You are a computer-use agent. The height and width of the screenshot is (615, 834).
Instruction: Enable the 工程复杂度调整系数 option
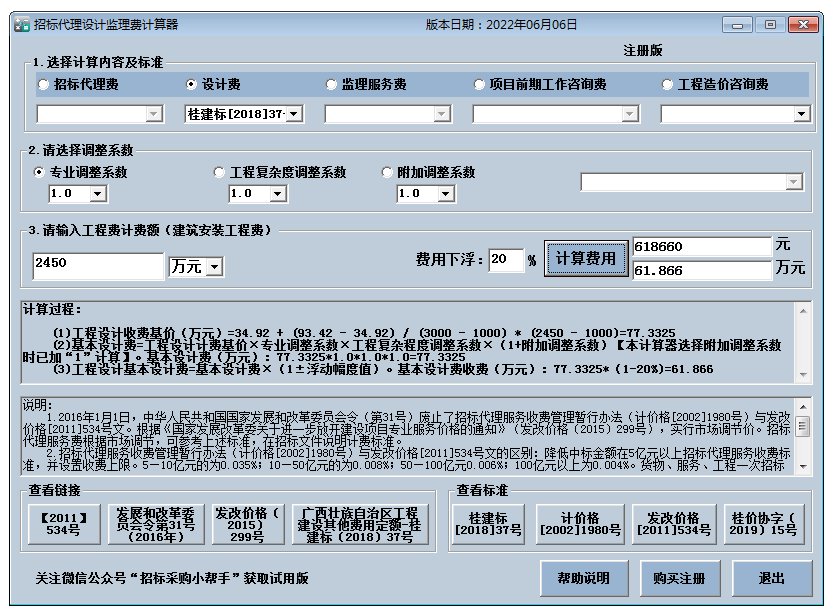coord(219,171)
